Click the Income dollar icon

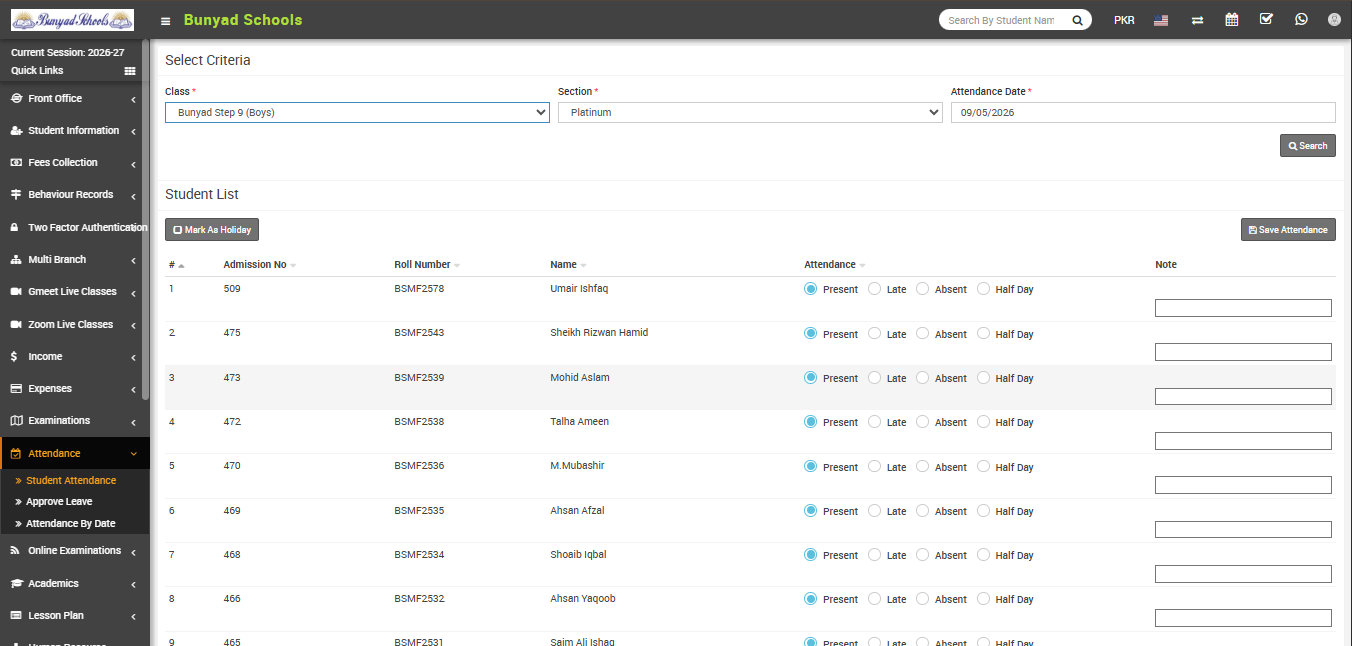tap(14, 357)
